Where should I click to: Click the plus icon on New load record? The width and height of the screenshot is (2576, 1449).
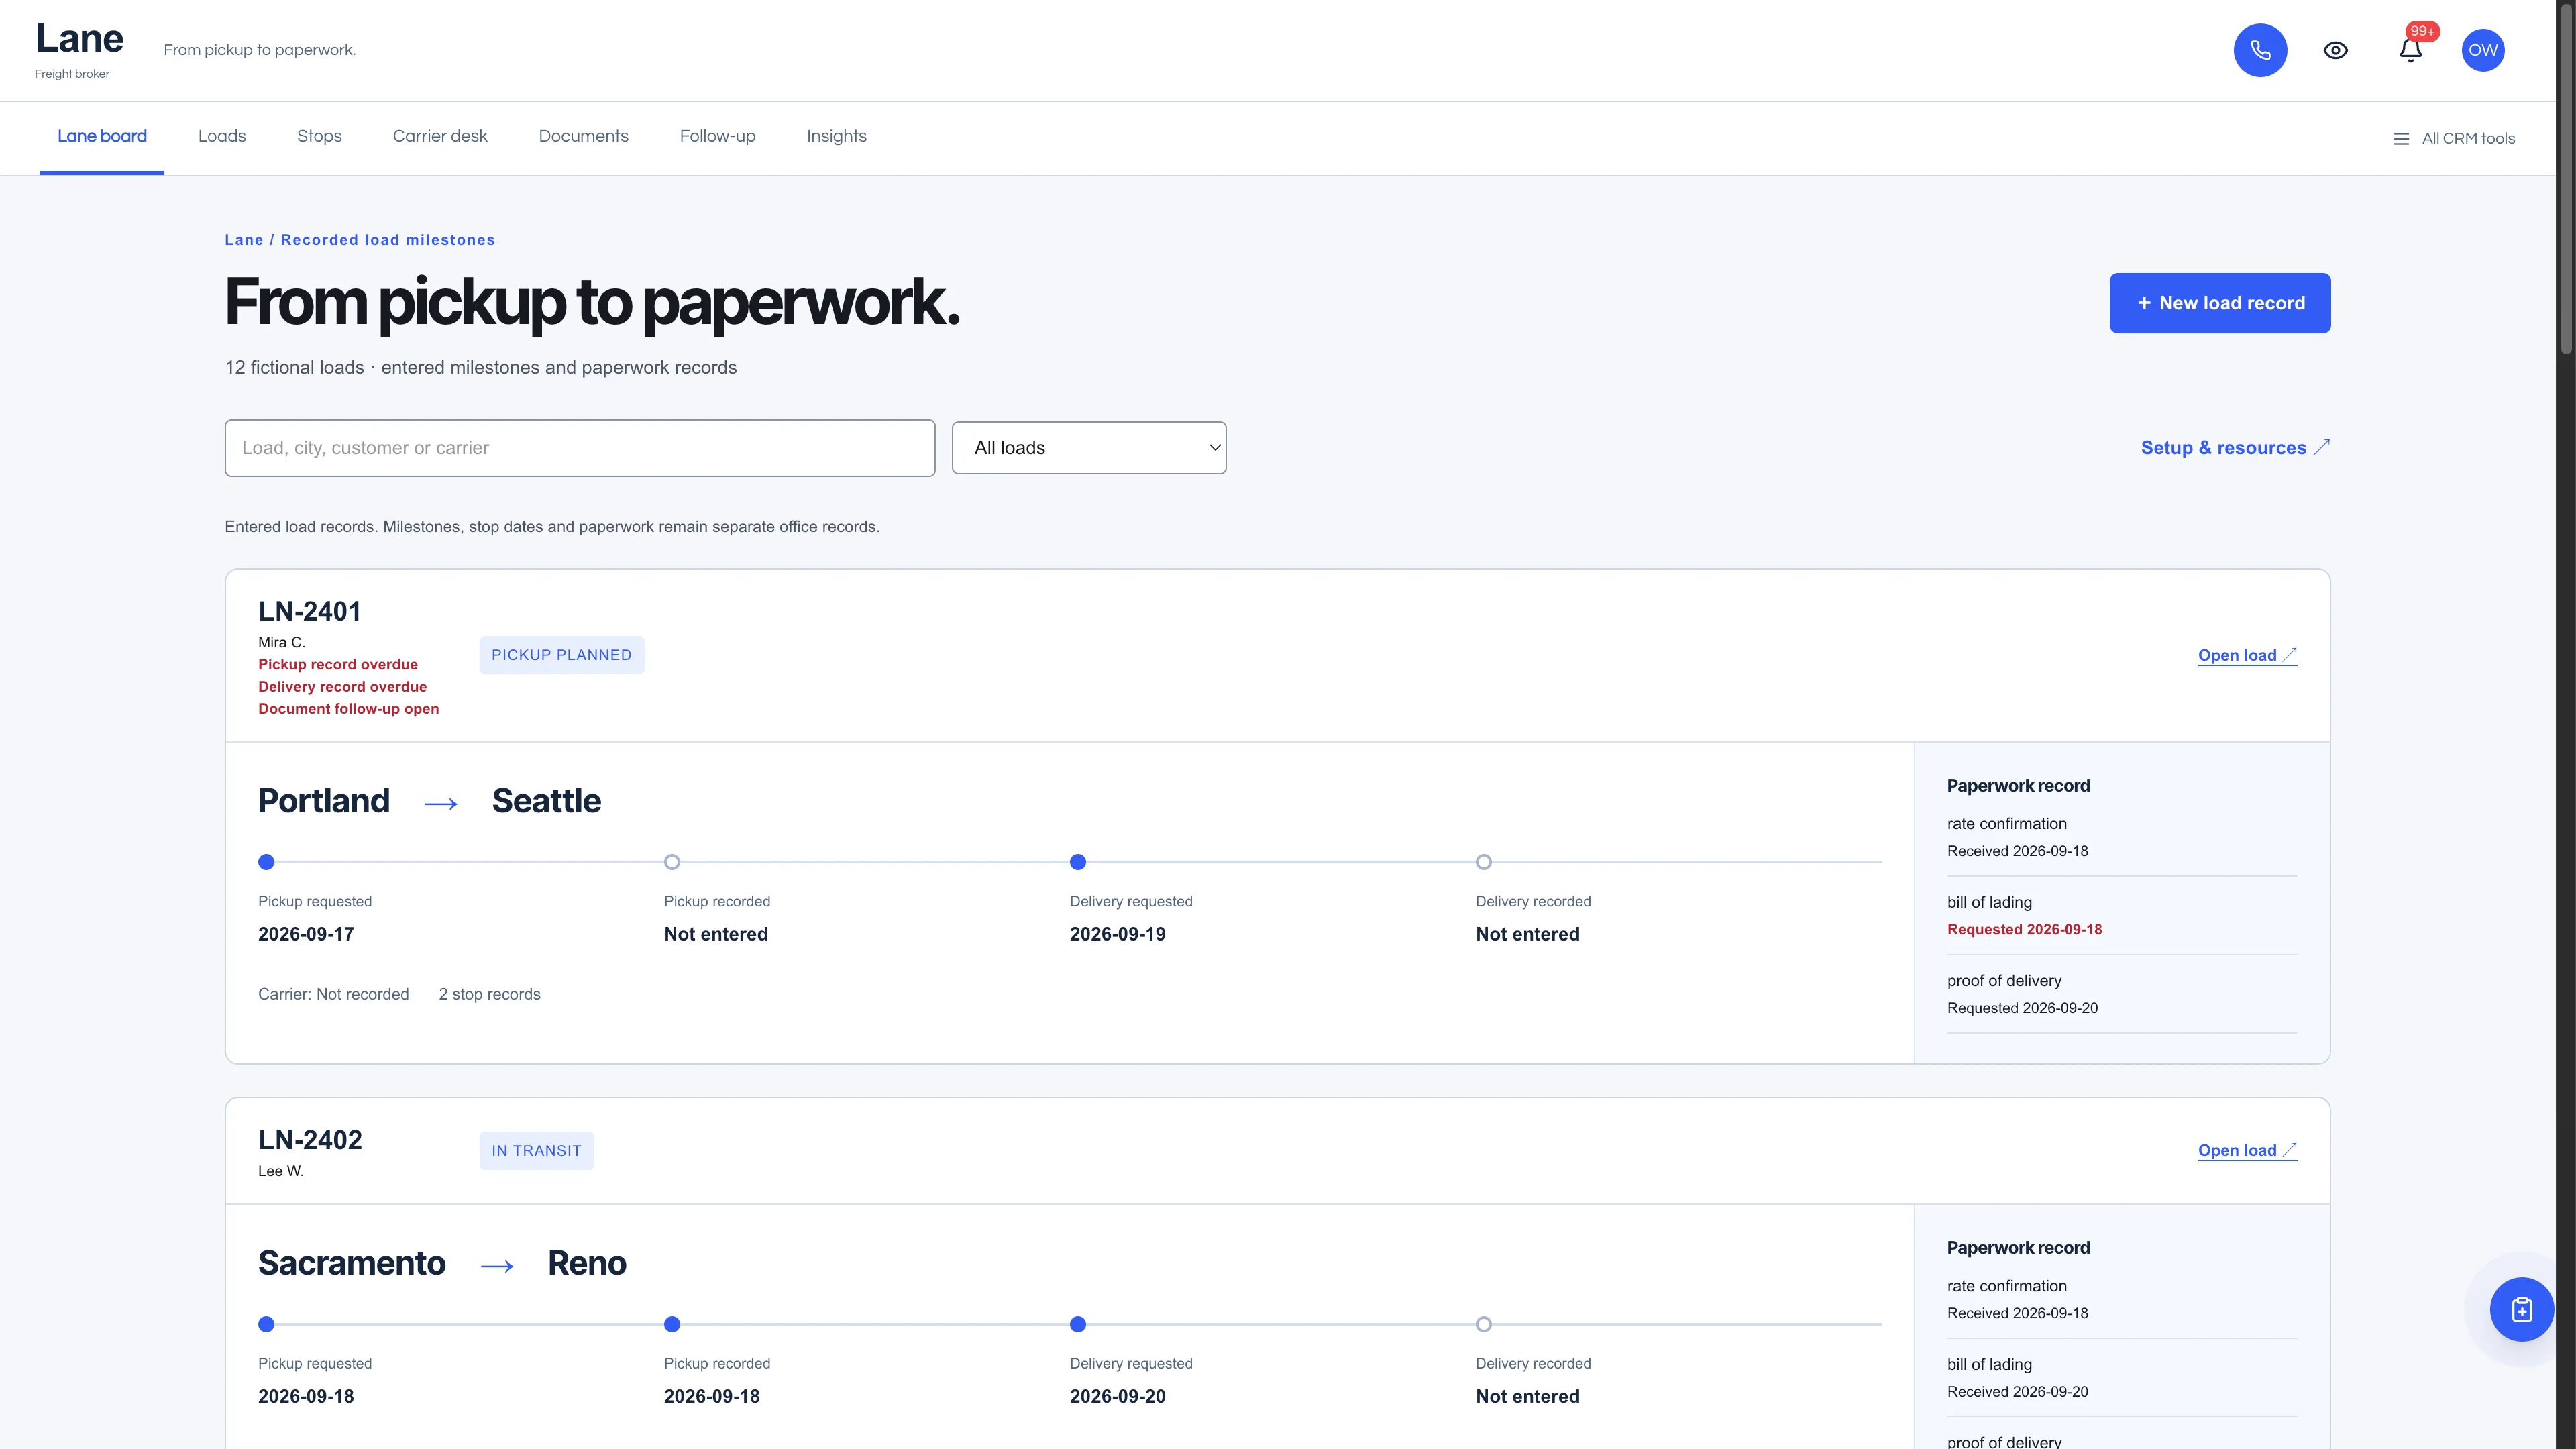[x=2144, y=302]
